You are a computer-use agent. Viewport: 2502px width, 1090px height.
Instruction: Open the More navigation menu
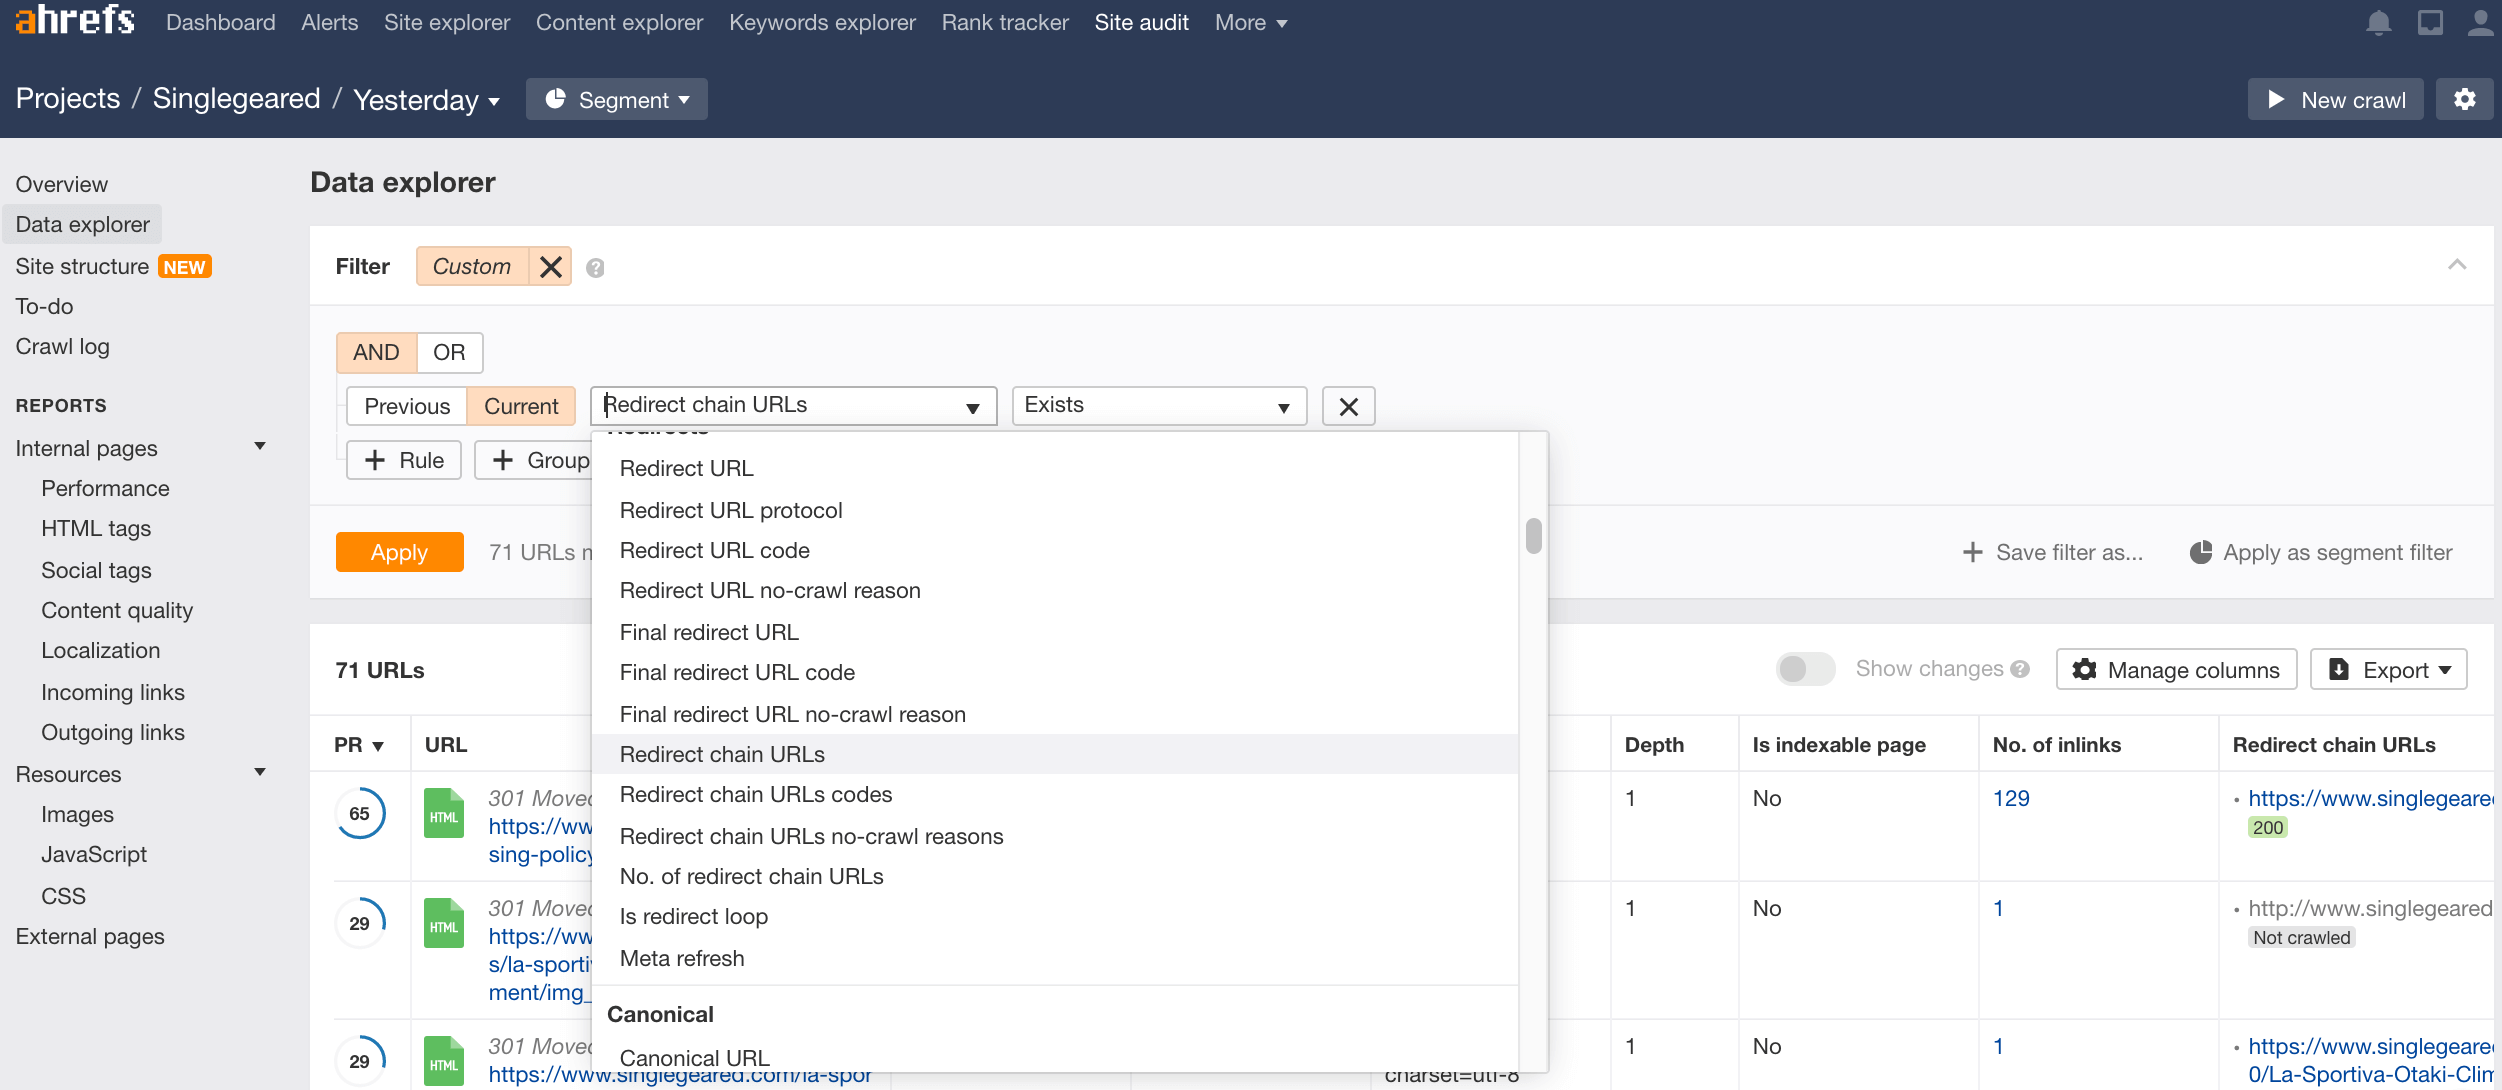pyautogui.click(x=1250, y=22)
